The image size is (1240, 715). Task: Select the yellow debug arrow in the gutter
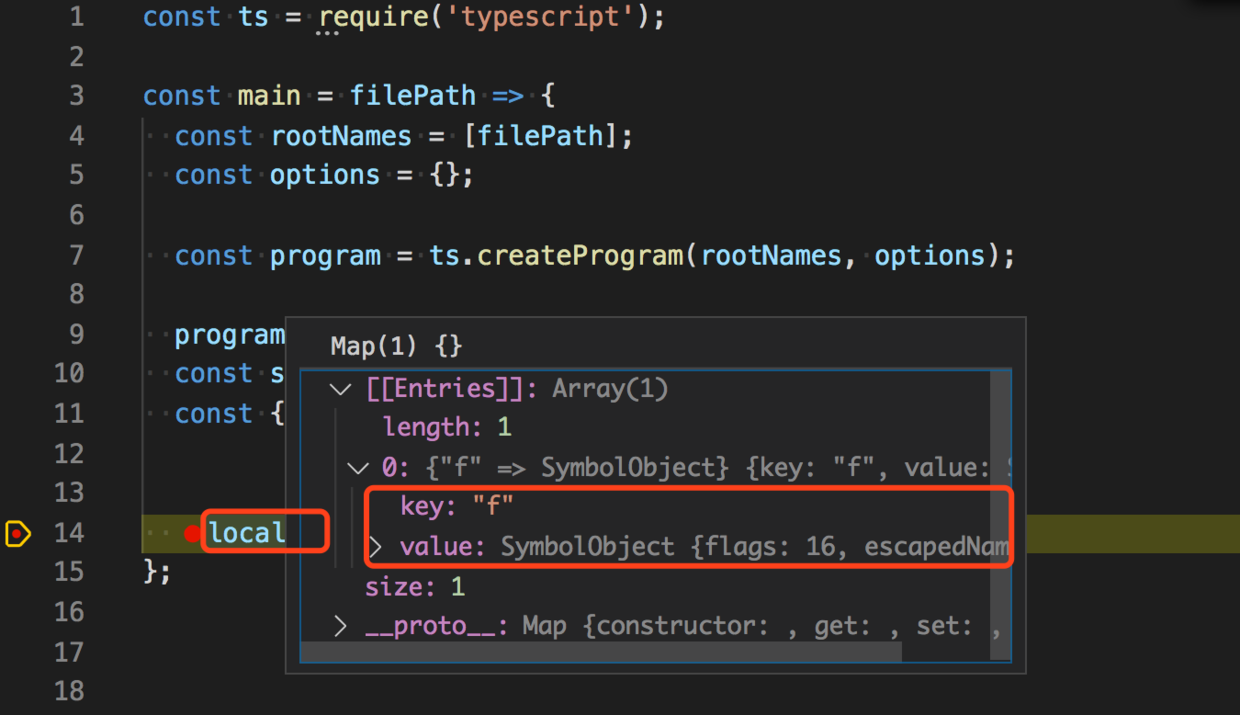(16, 534)
